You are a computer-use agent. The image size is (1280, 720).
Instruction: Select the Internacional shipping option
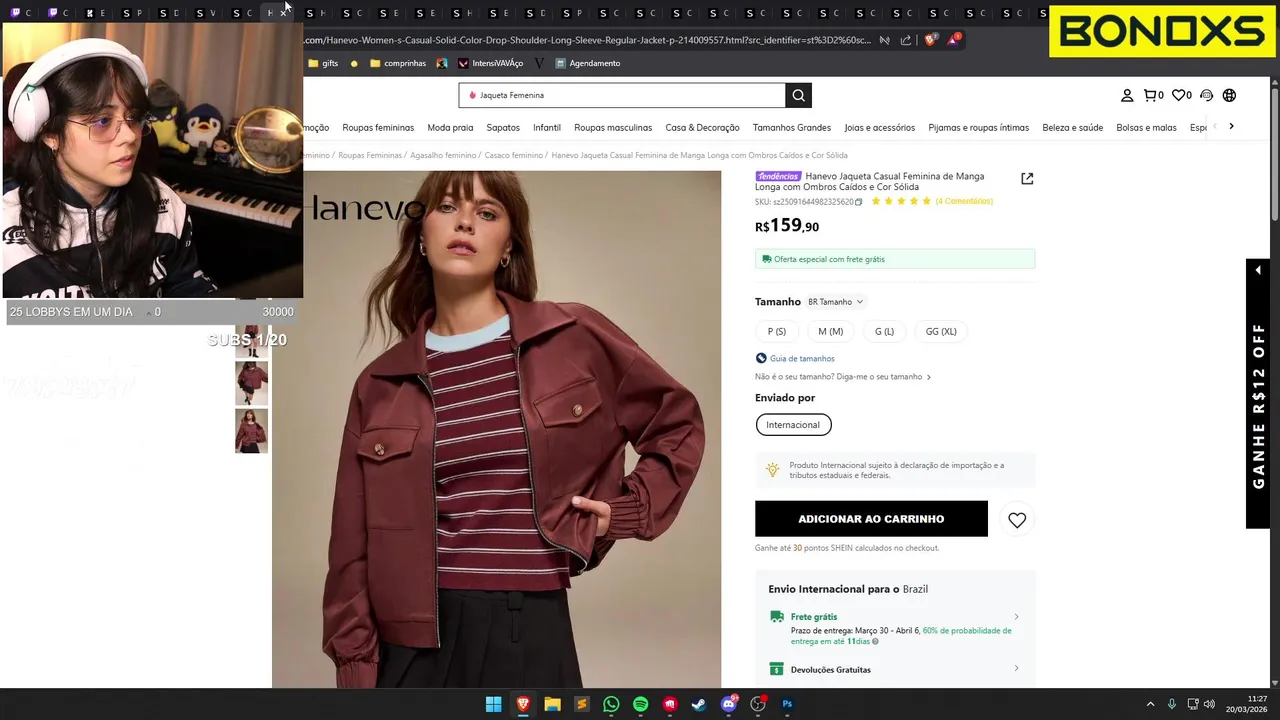tap(793, 425)
